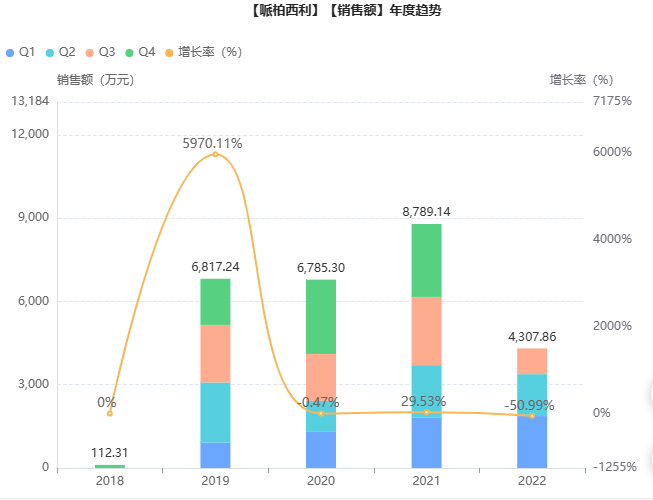Toggle the Q2 legend series
This screenshot has height=500, width=653.
point(60,51)
